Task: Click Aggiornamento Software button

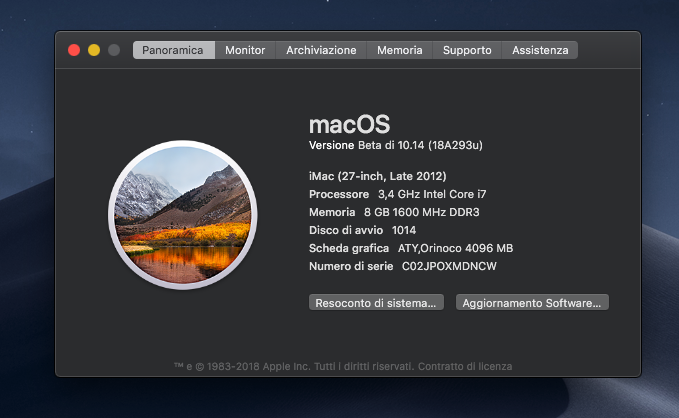Action: (532, 302)
